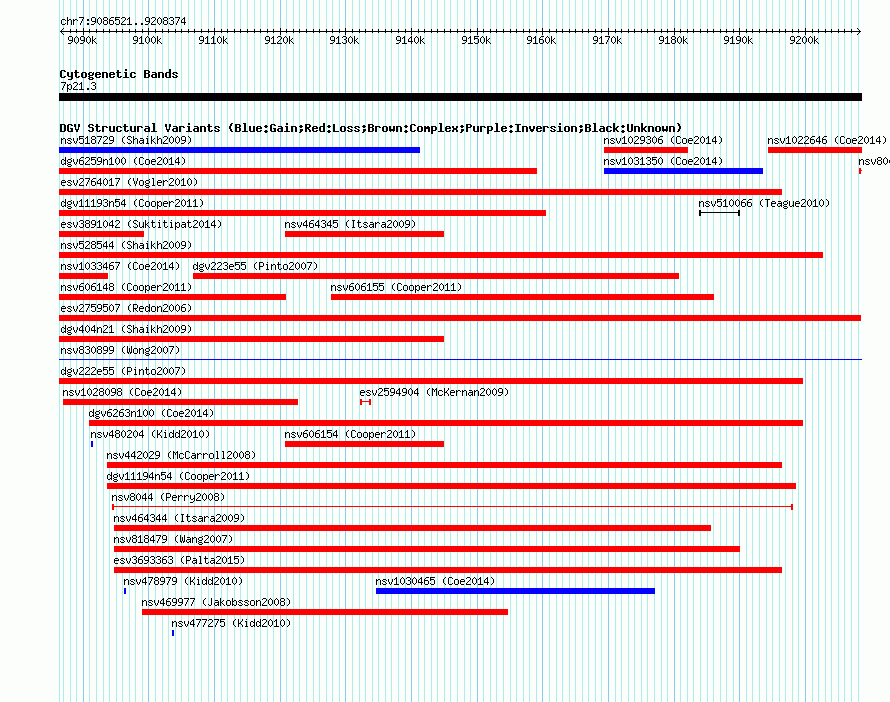
Task: Click the nsv518729 (Shaikh2009) variant label
Action: point(126,140)
